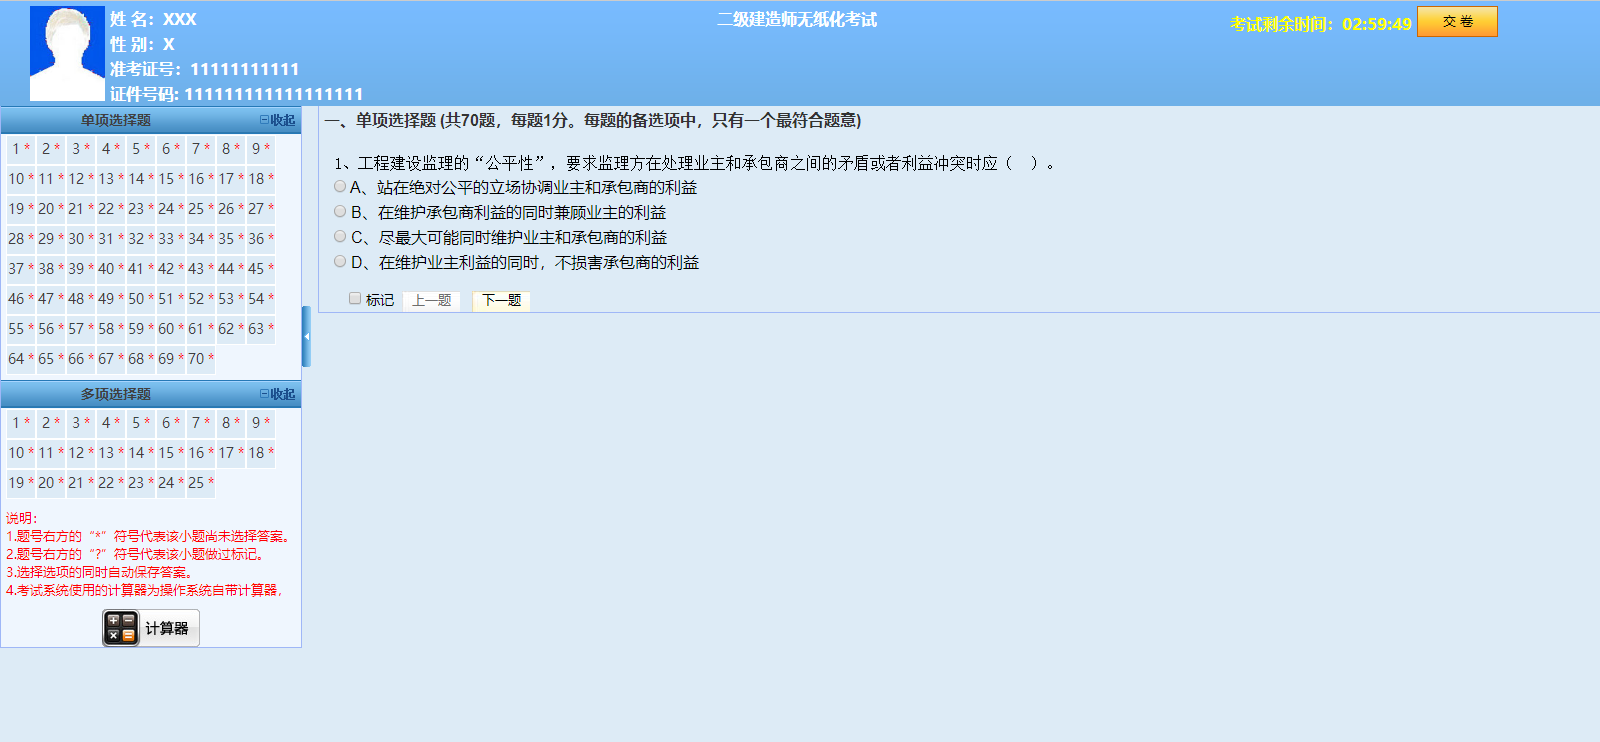The image size is (1600, 742).
Task: Select answer option C radio button
Action: pyautogui.click(x=340, y=237)
